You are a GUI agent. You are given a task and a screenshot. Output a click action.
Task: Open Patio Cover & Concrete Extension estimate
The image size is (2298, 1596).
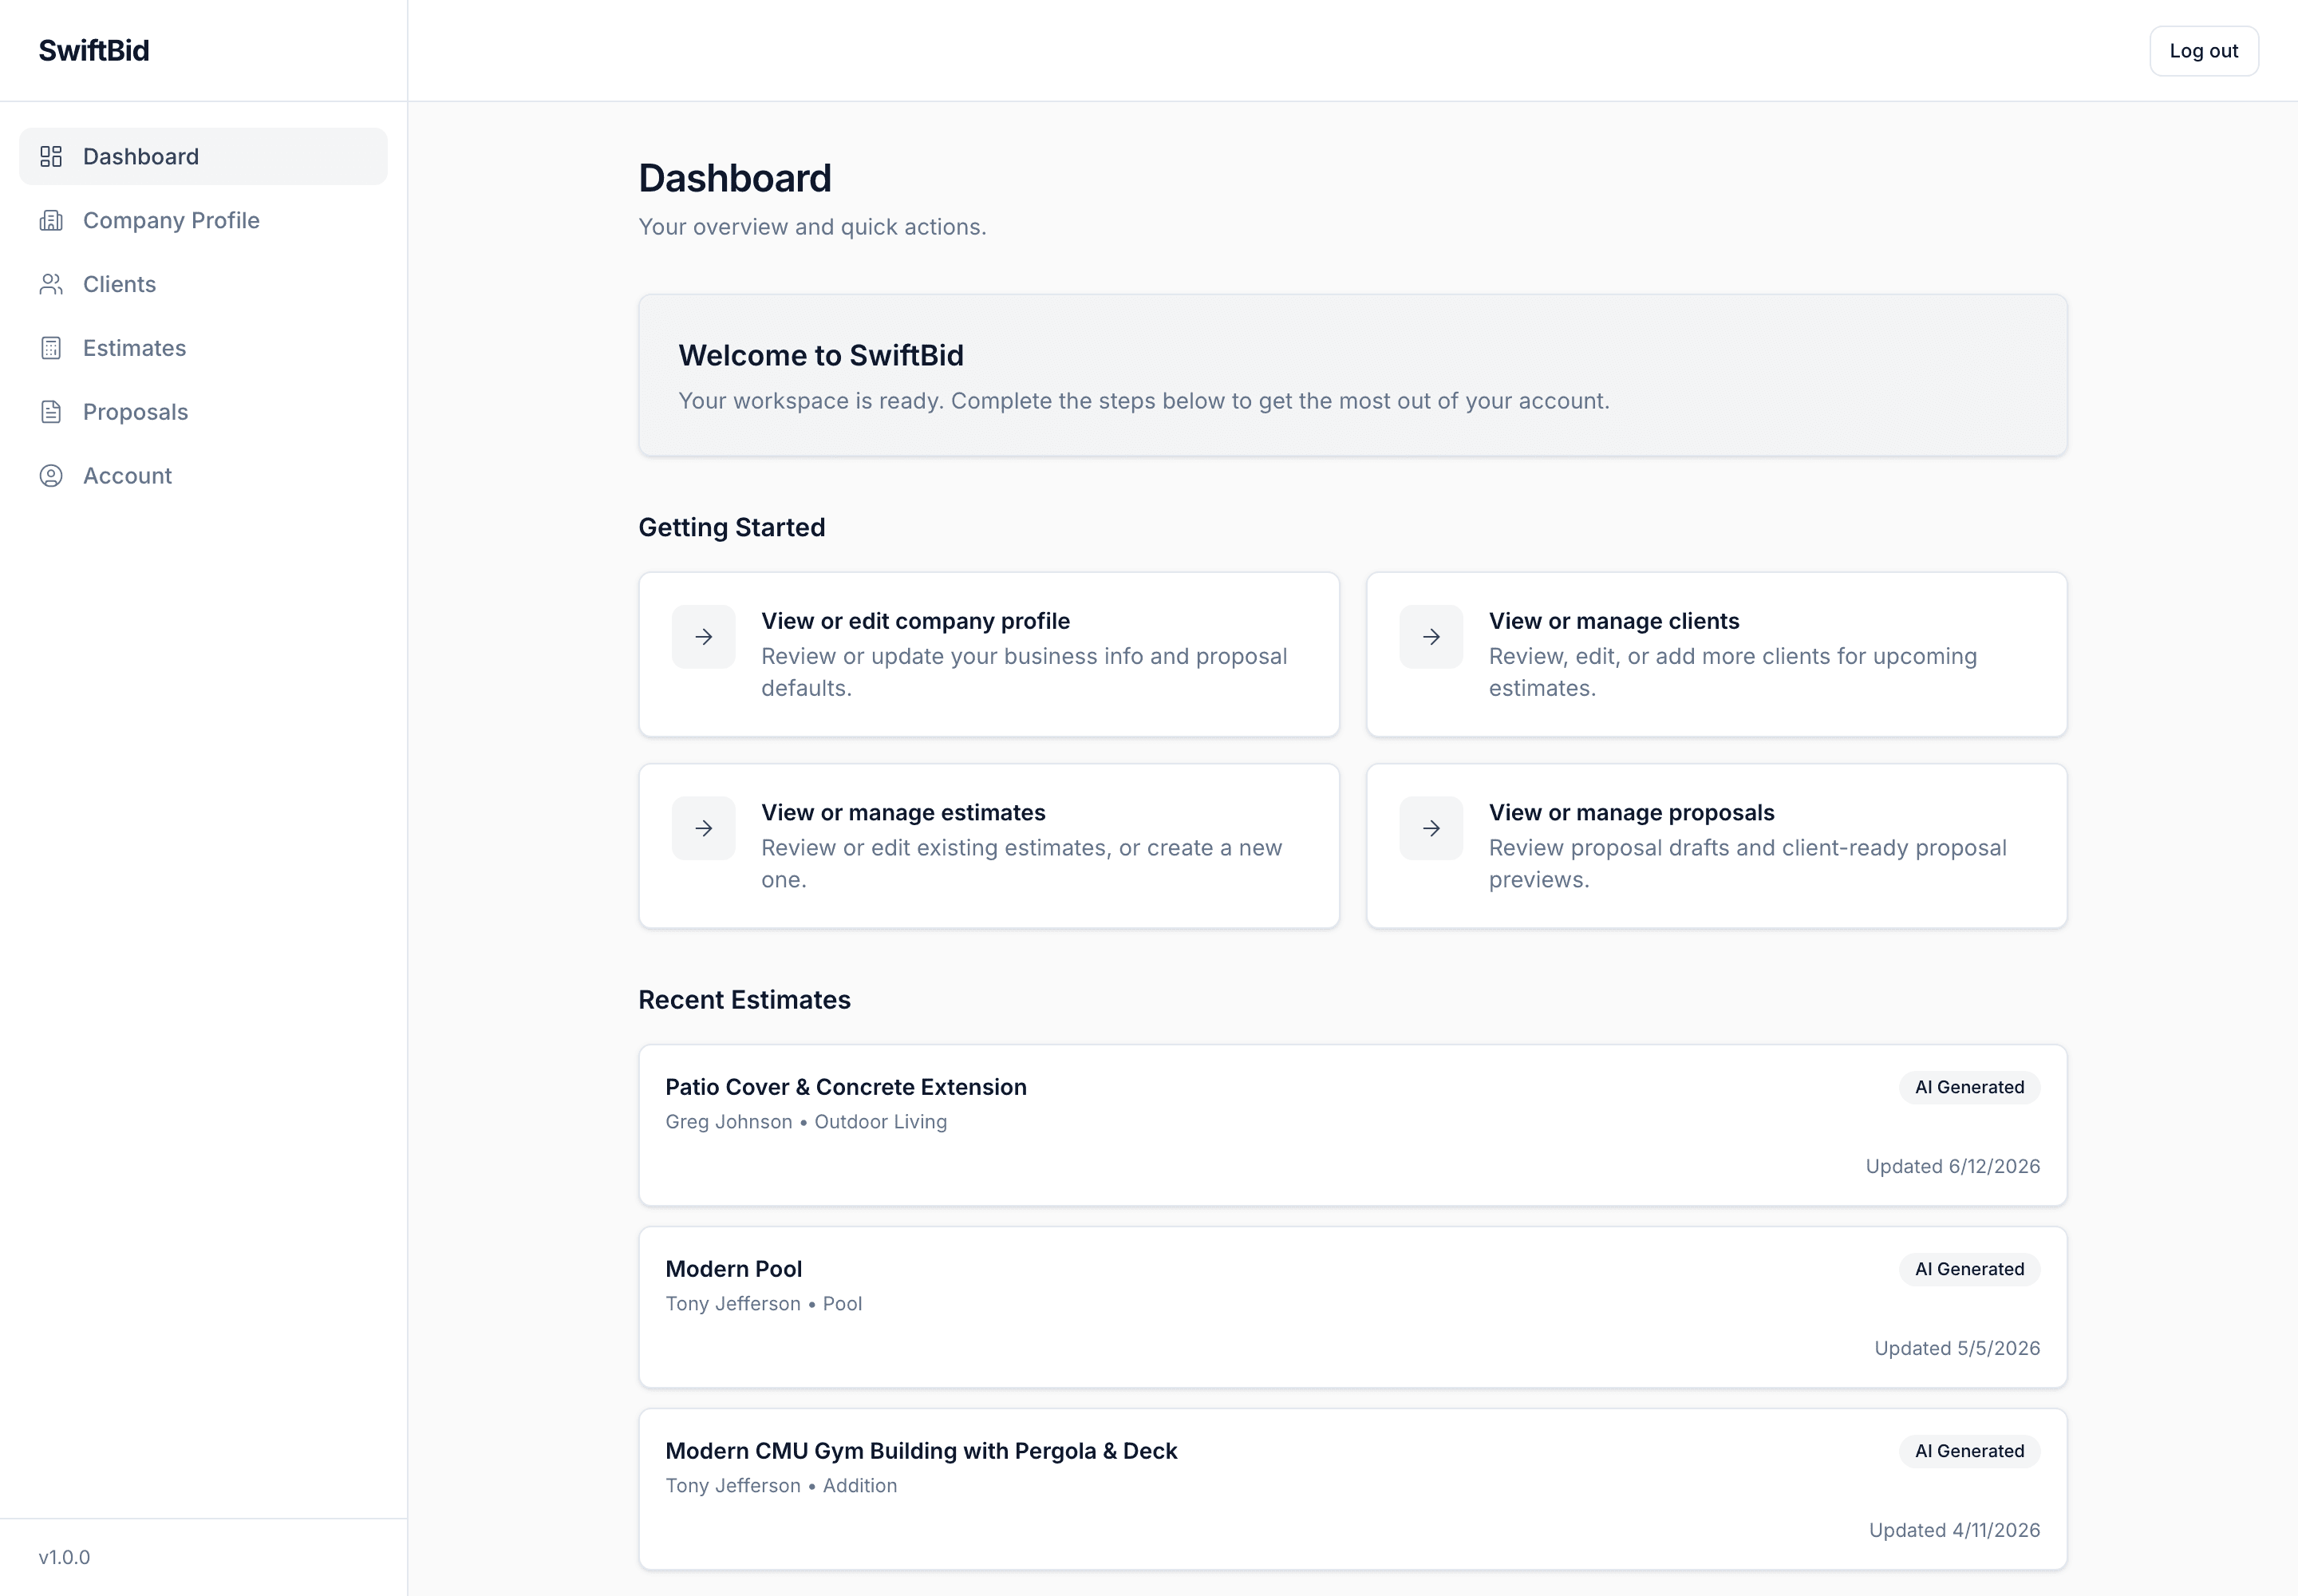[1352, 1125]
